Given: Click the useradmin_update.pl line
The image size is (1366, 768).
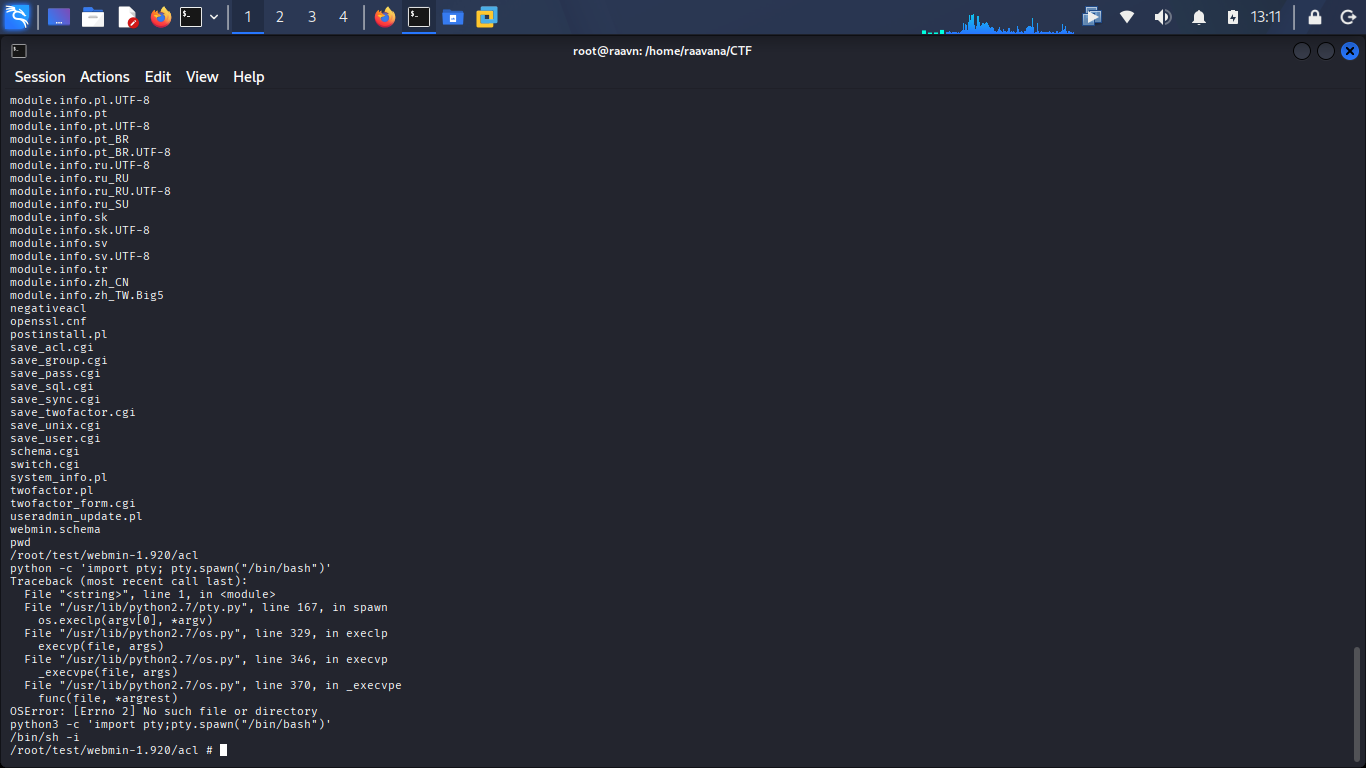Looking at the screenshot, I should pyautogui.click(x=76, y=516).
